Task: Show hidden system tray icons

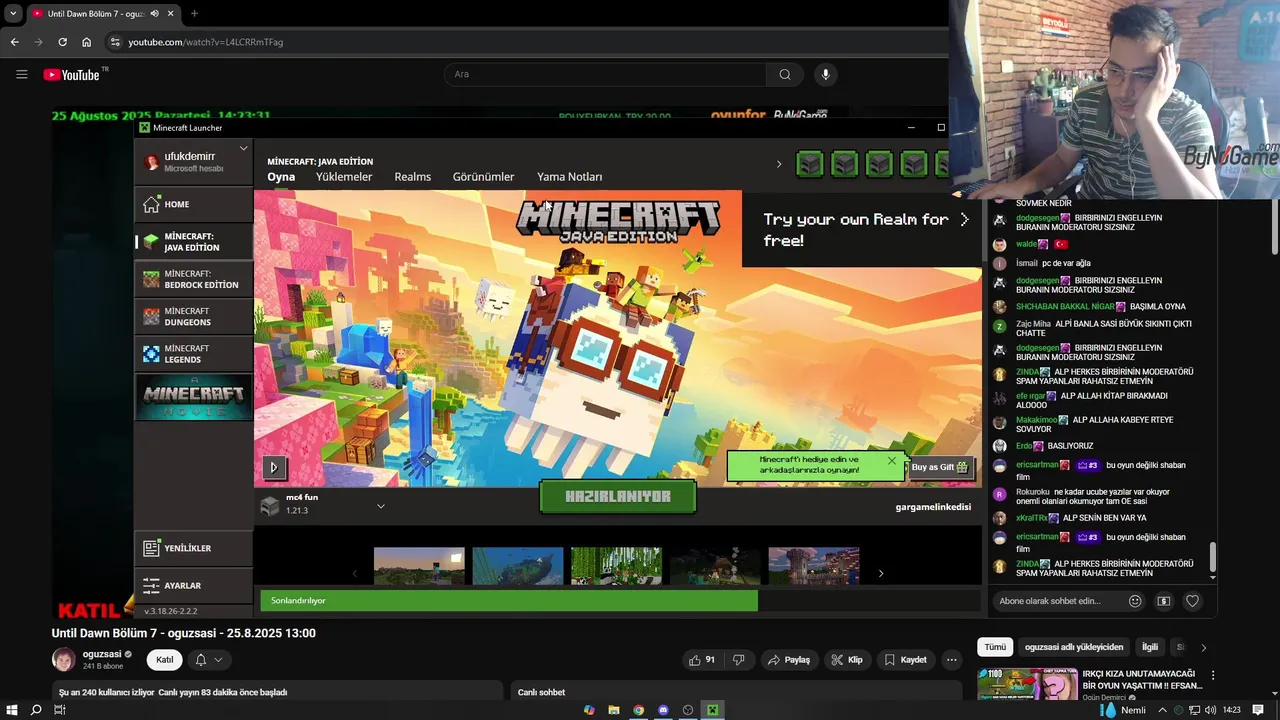Action: (x=1162, y=710)
